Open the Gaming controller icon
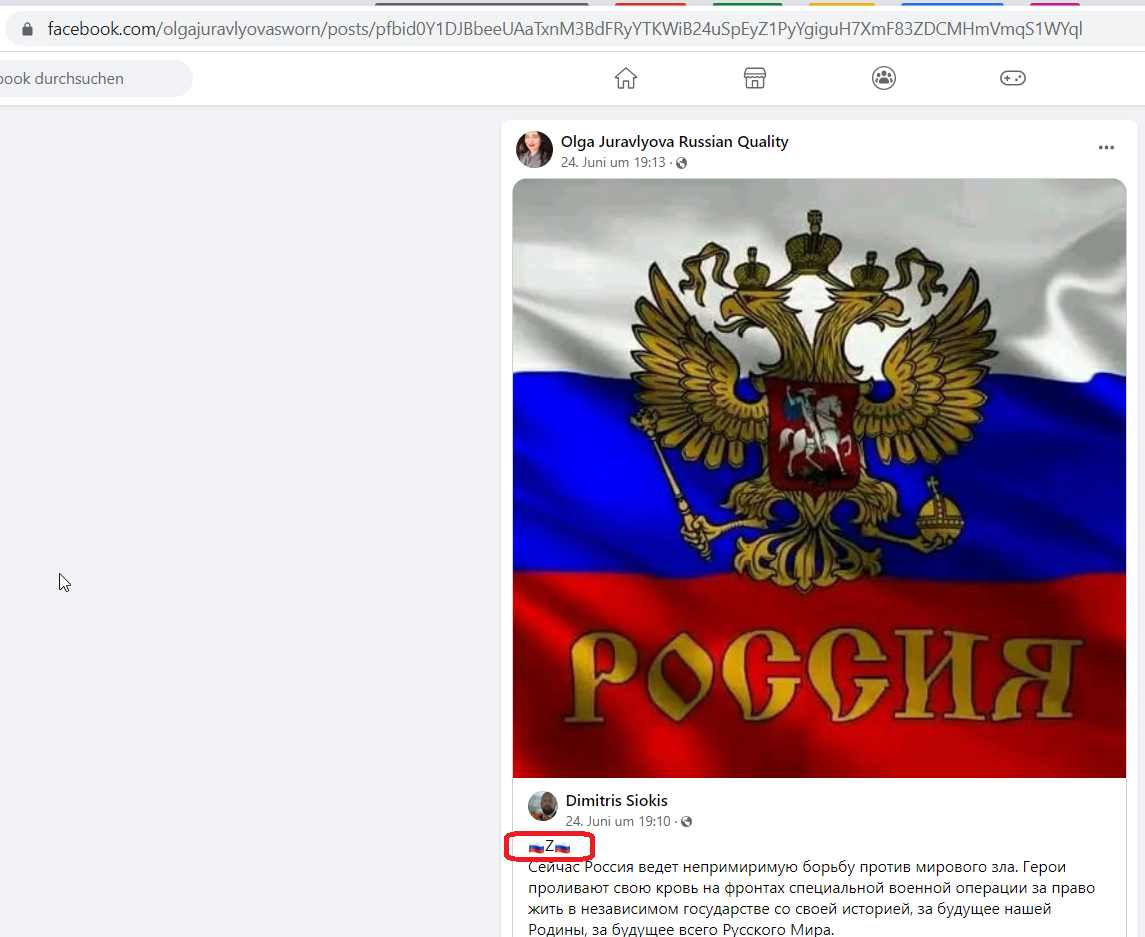The width and height of the screenshot is (1145, 937). [1013, 78]
